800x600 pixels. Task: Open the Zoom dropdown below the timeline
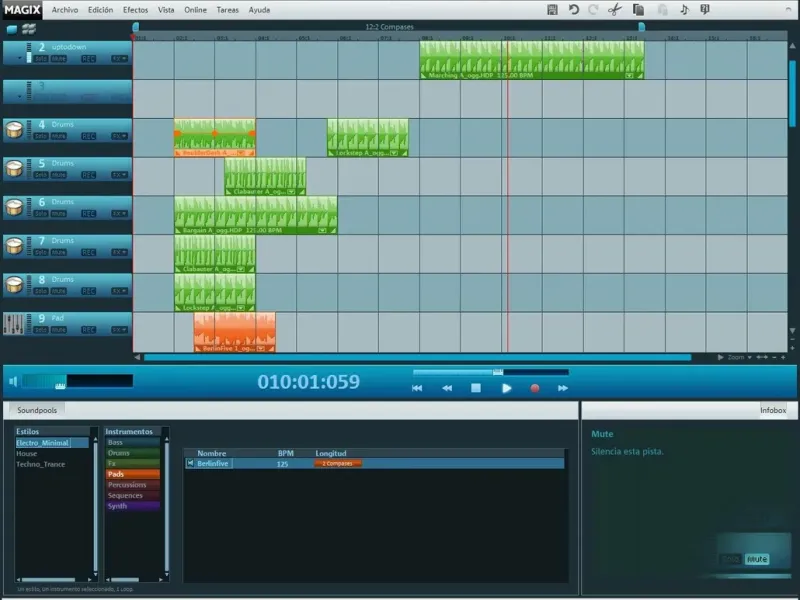coord(739,357)
